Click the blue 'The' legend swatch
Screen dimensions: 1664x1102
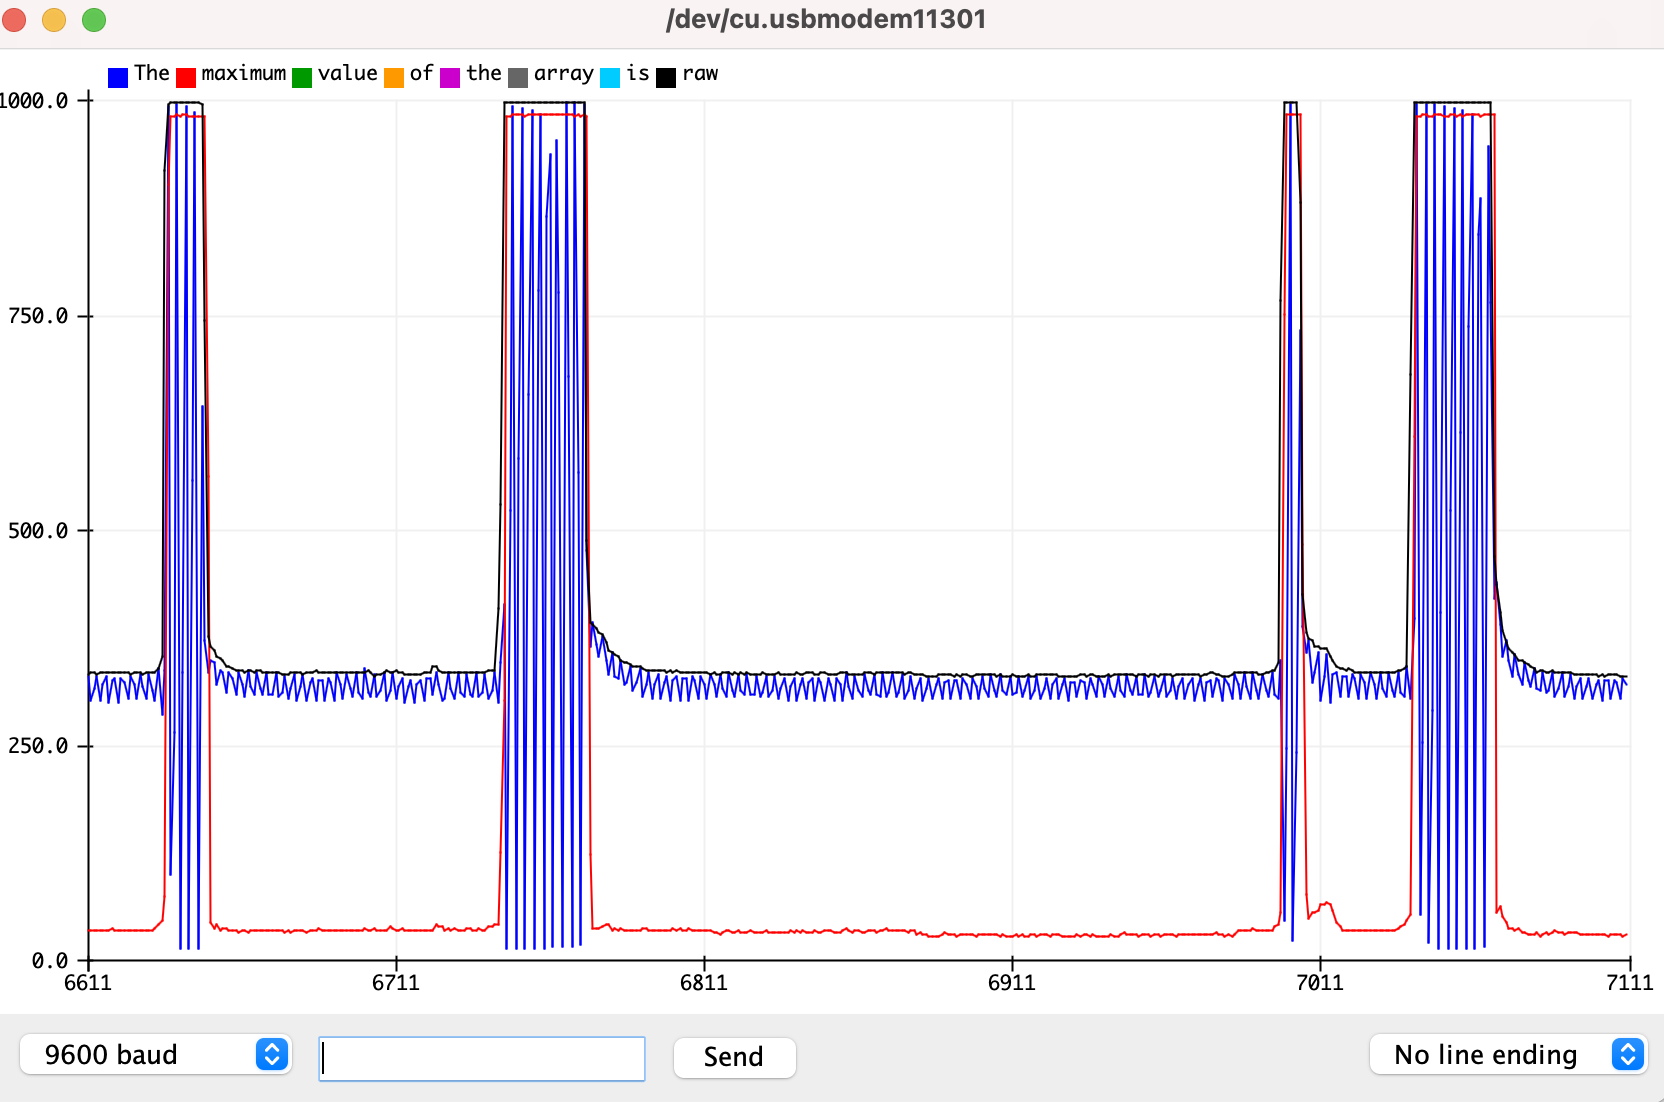tap(118, 77)
